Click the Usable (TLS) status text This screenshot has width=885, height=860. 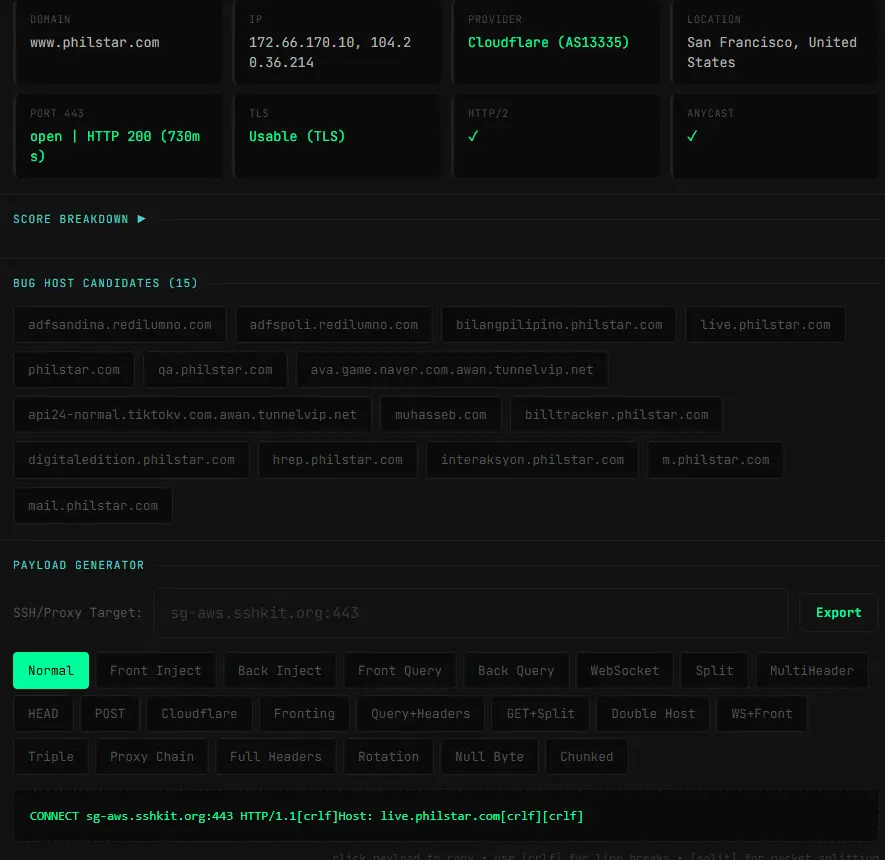coord(297,137)
